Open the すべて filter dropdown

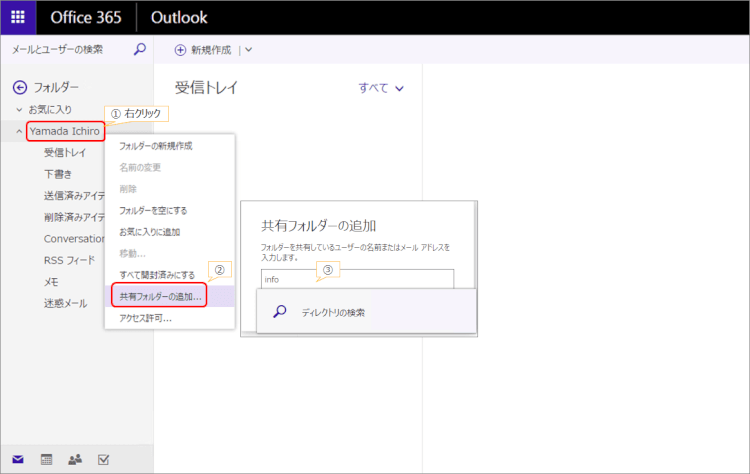click(381, 88)
